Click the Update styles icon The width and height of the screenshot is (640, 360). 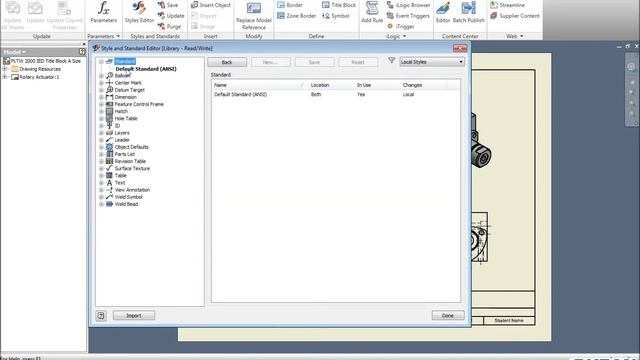[171, 16]
